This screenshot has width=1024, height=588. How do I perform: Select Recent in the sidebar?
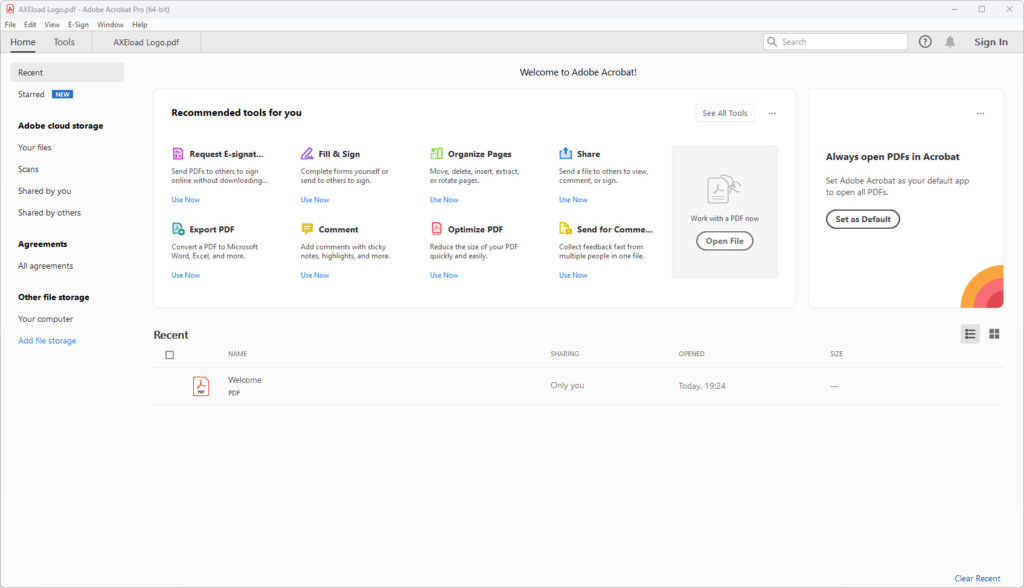point(67,73)
